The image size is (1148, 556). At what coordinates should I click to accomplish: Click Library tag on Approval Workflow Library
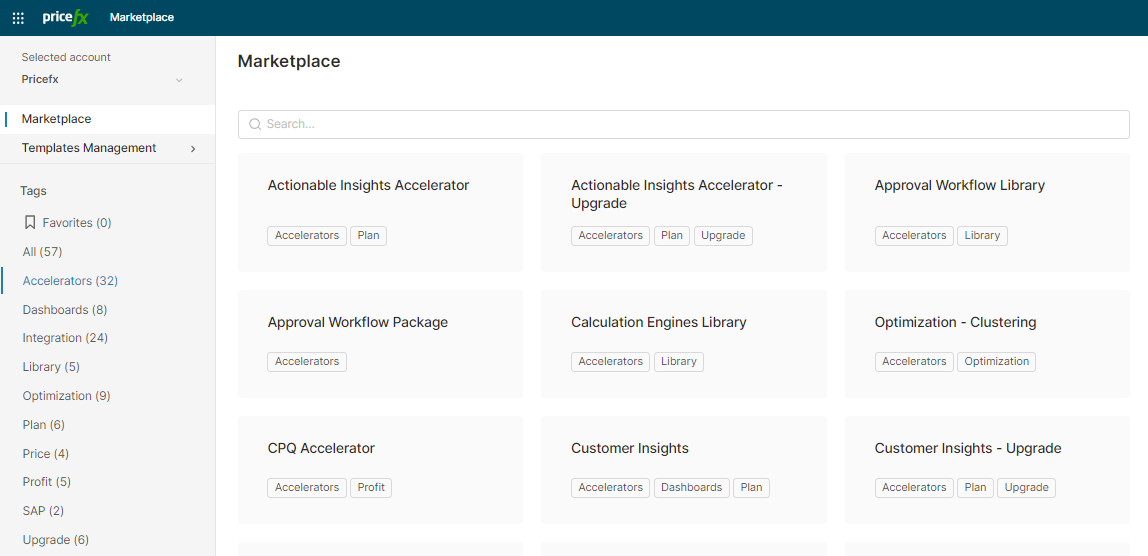(x=982, y=236)
